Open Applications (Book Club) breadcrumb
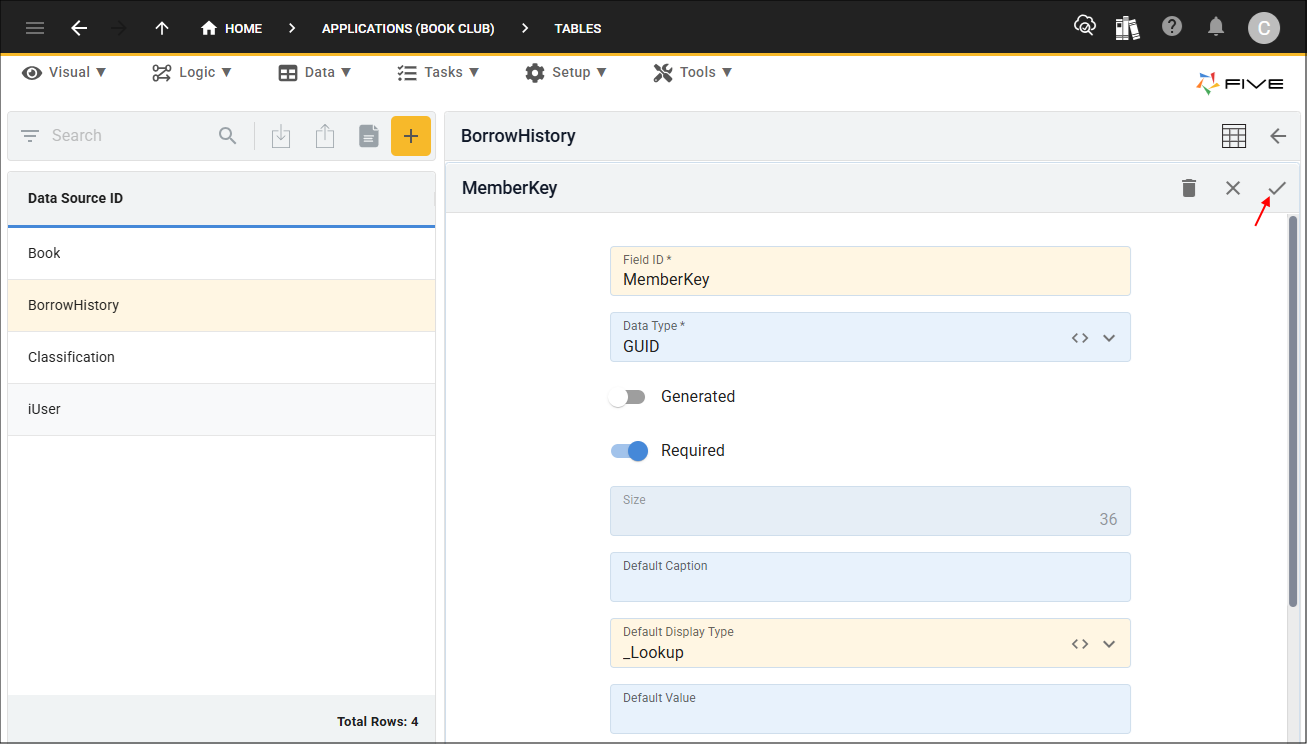Image resolution: width=1307 pixels, height=744 pixels. [x=408, y=28]
